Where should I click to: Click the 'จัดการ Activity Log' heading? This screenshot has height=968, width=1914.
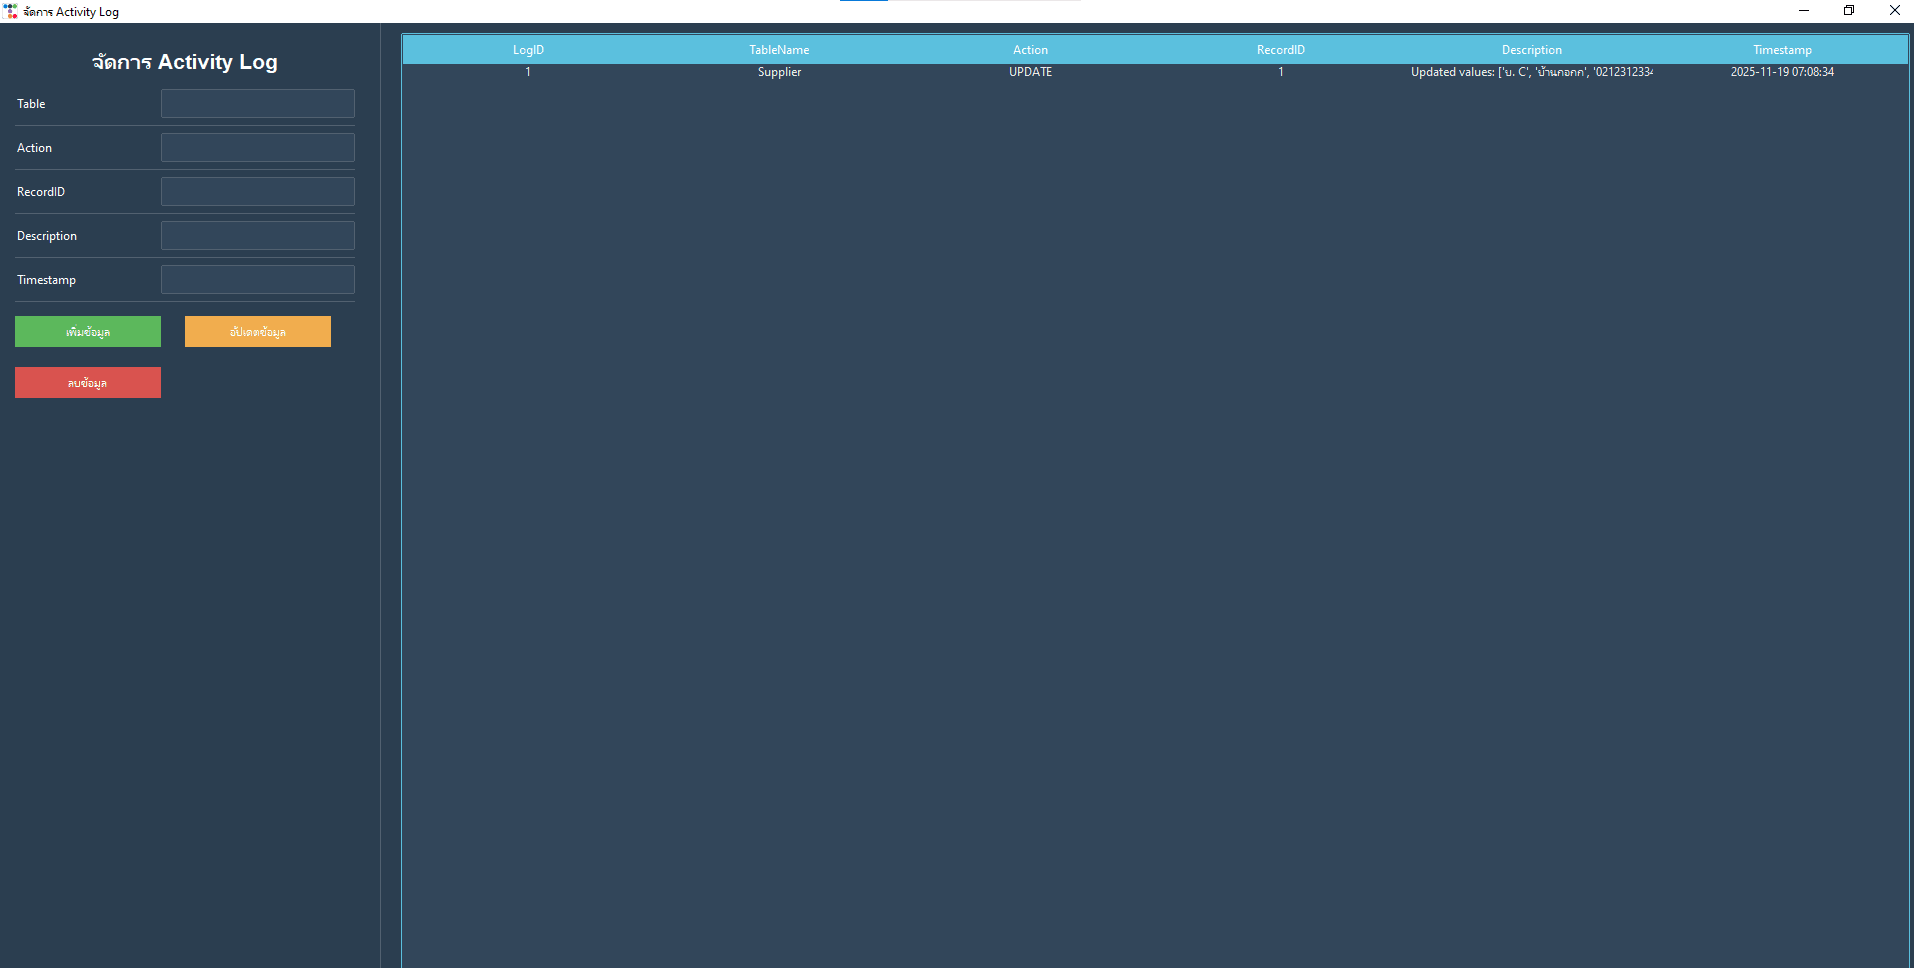coord(185,62)
